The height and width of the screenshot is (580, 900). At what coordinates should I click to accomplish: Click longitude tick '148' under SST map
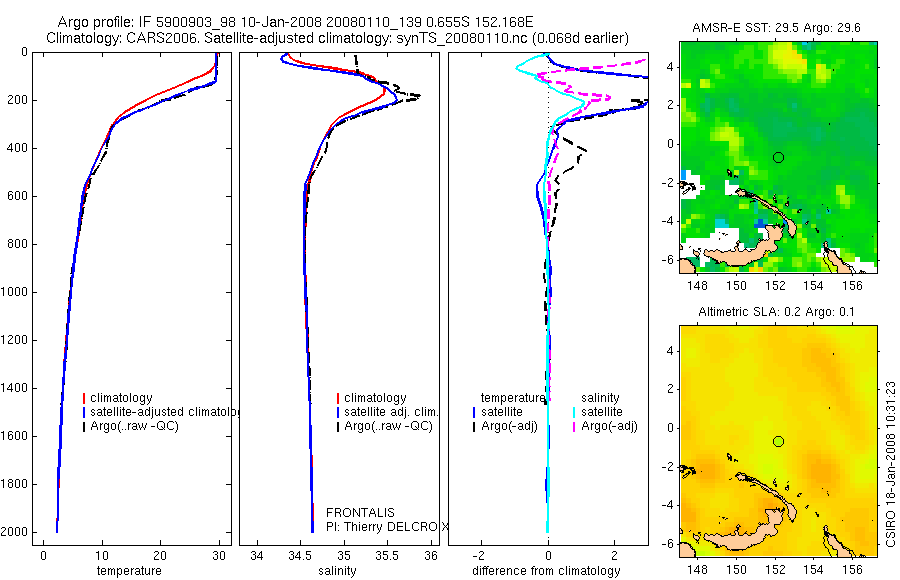point(697,285)
